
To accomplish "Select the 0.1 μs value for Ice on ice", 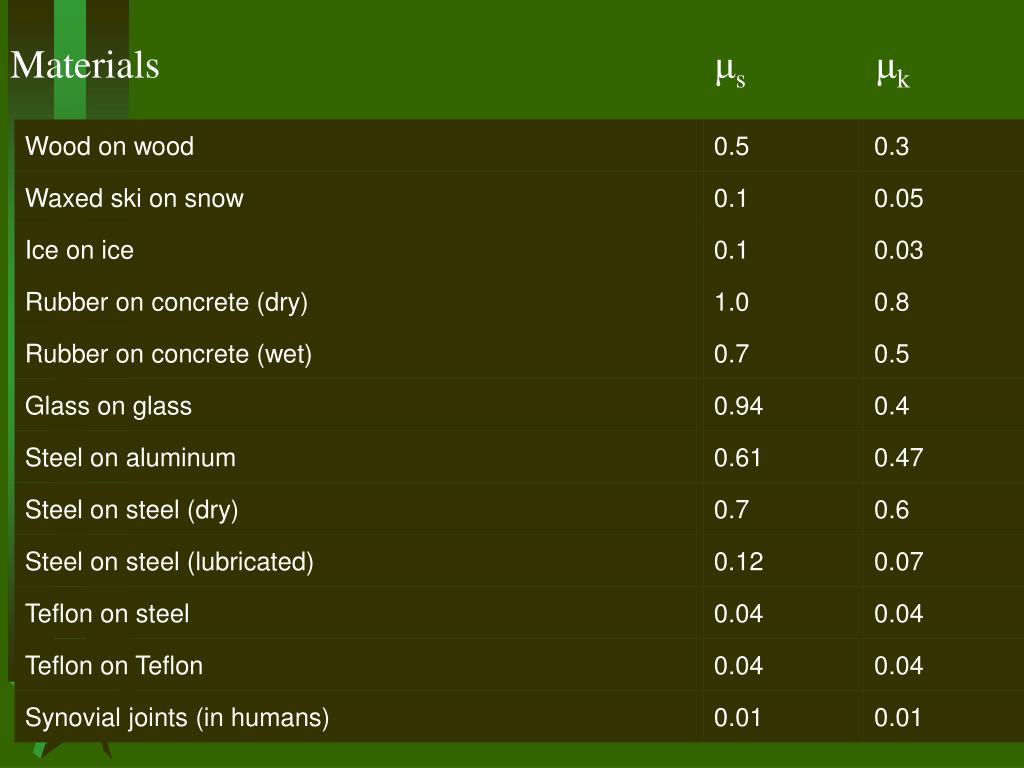I will pyautogui.click(x=730, y=250).
